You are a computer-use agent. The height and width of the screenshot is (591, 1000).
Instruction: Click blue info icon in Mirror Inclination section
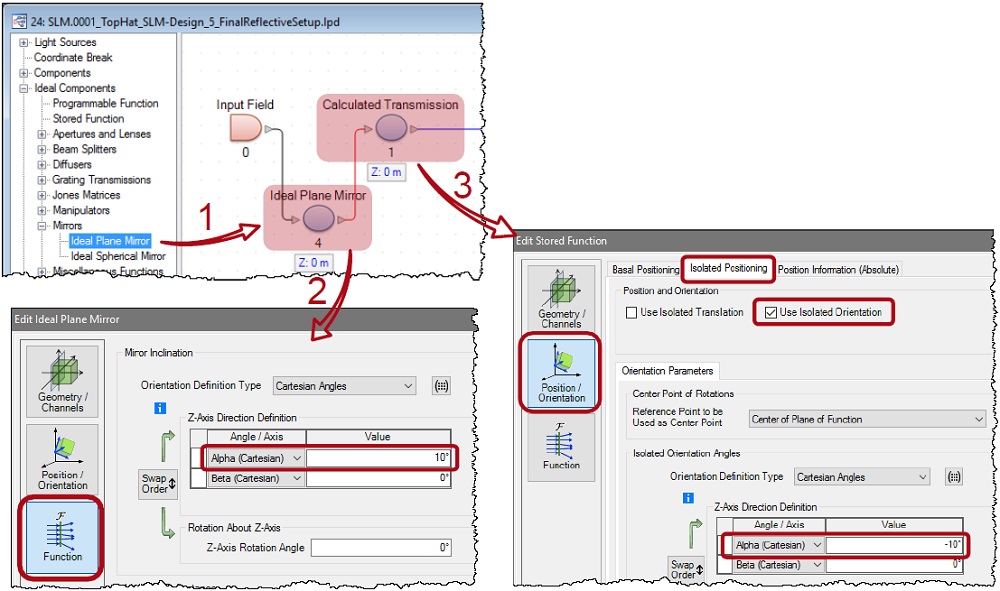[159, 408]
